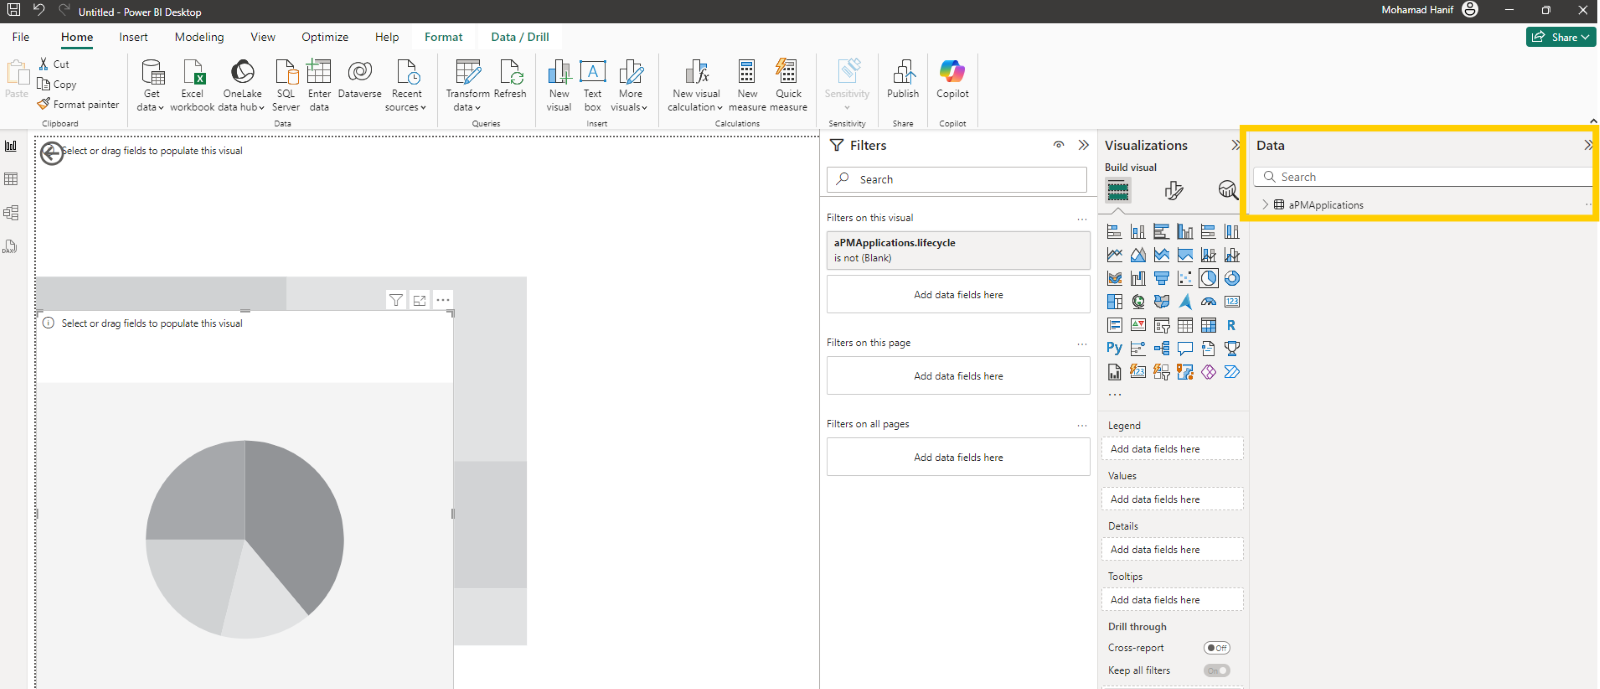Image resolution: width=1600 pixels, height=689 pixels.
Task: Expand the aPMApplications table fields
Action: pos(1265,205)
